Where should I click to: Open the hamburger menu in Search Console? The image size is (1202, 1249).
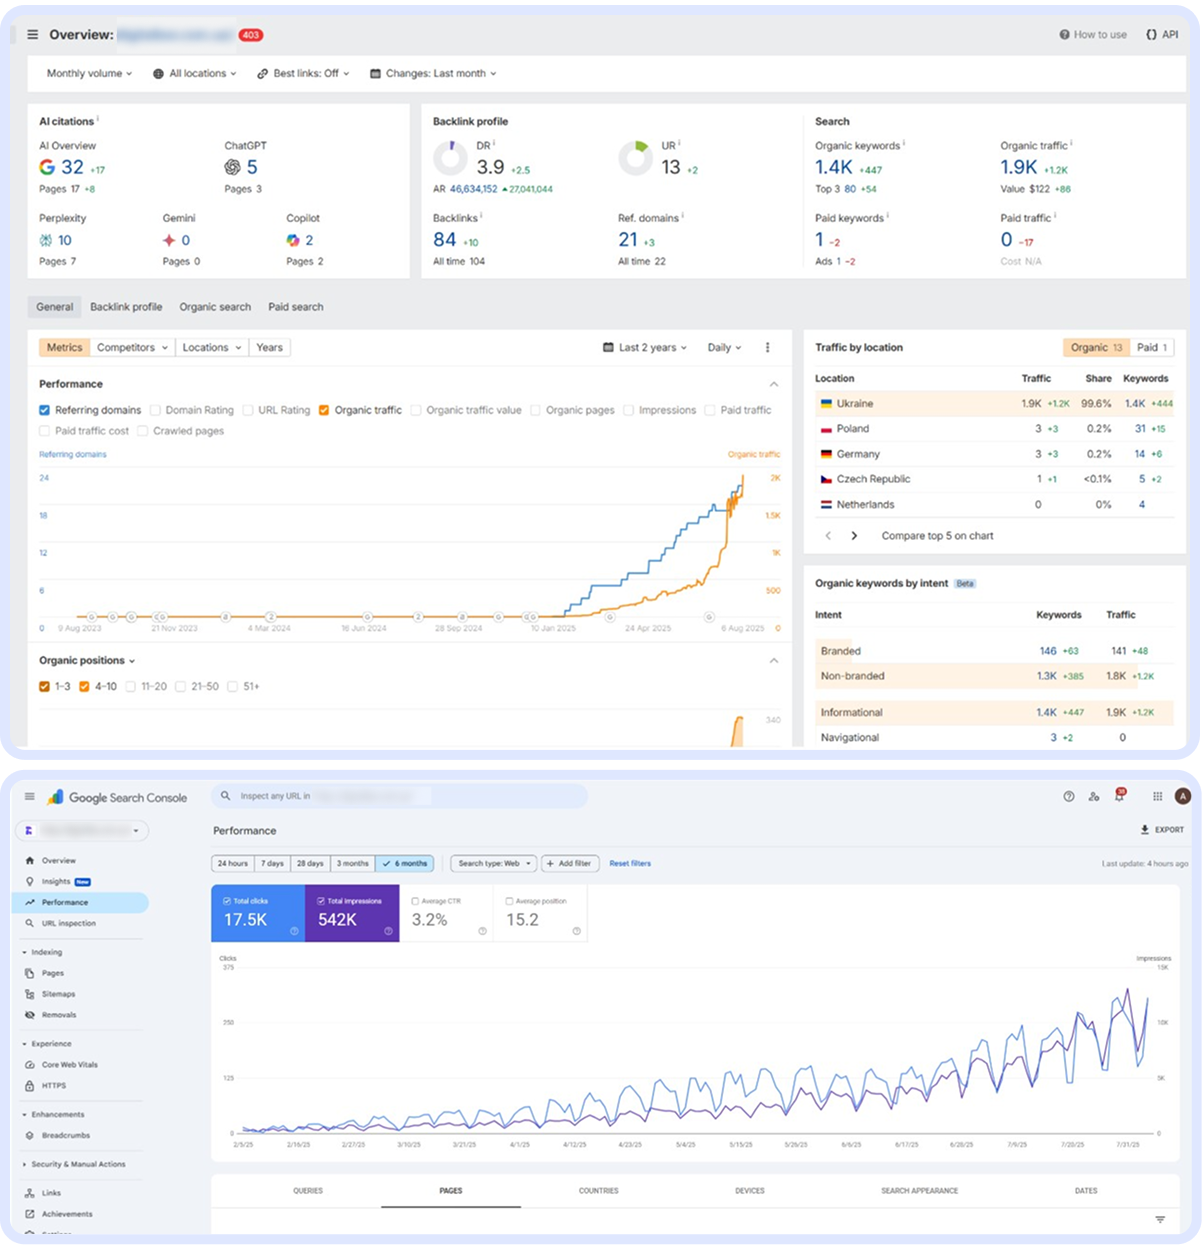pyautogui.click(x=29, y=796)
